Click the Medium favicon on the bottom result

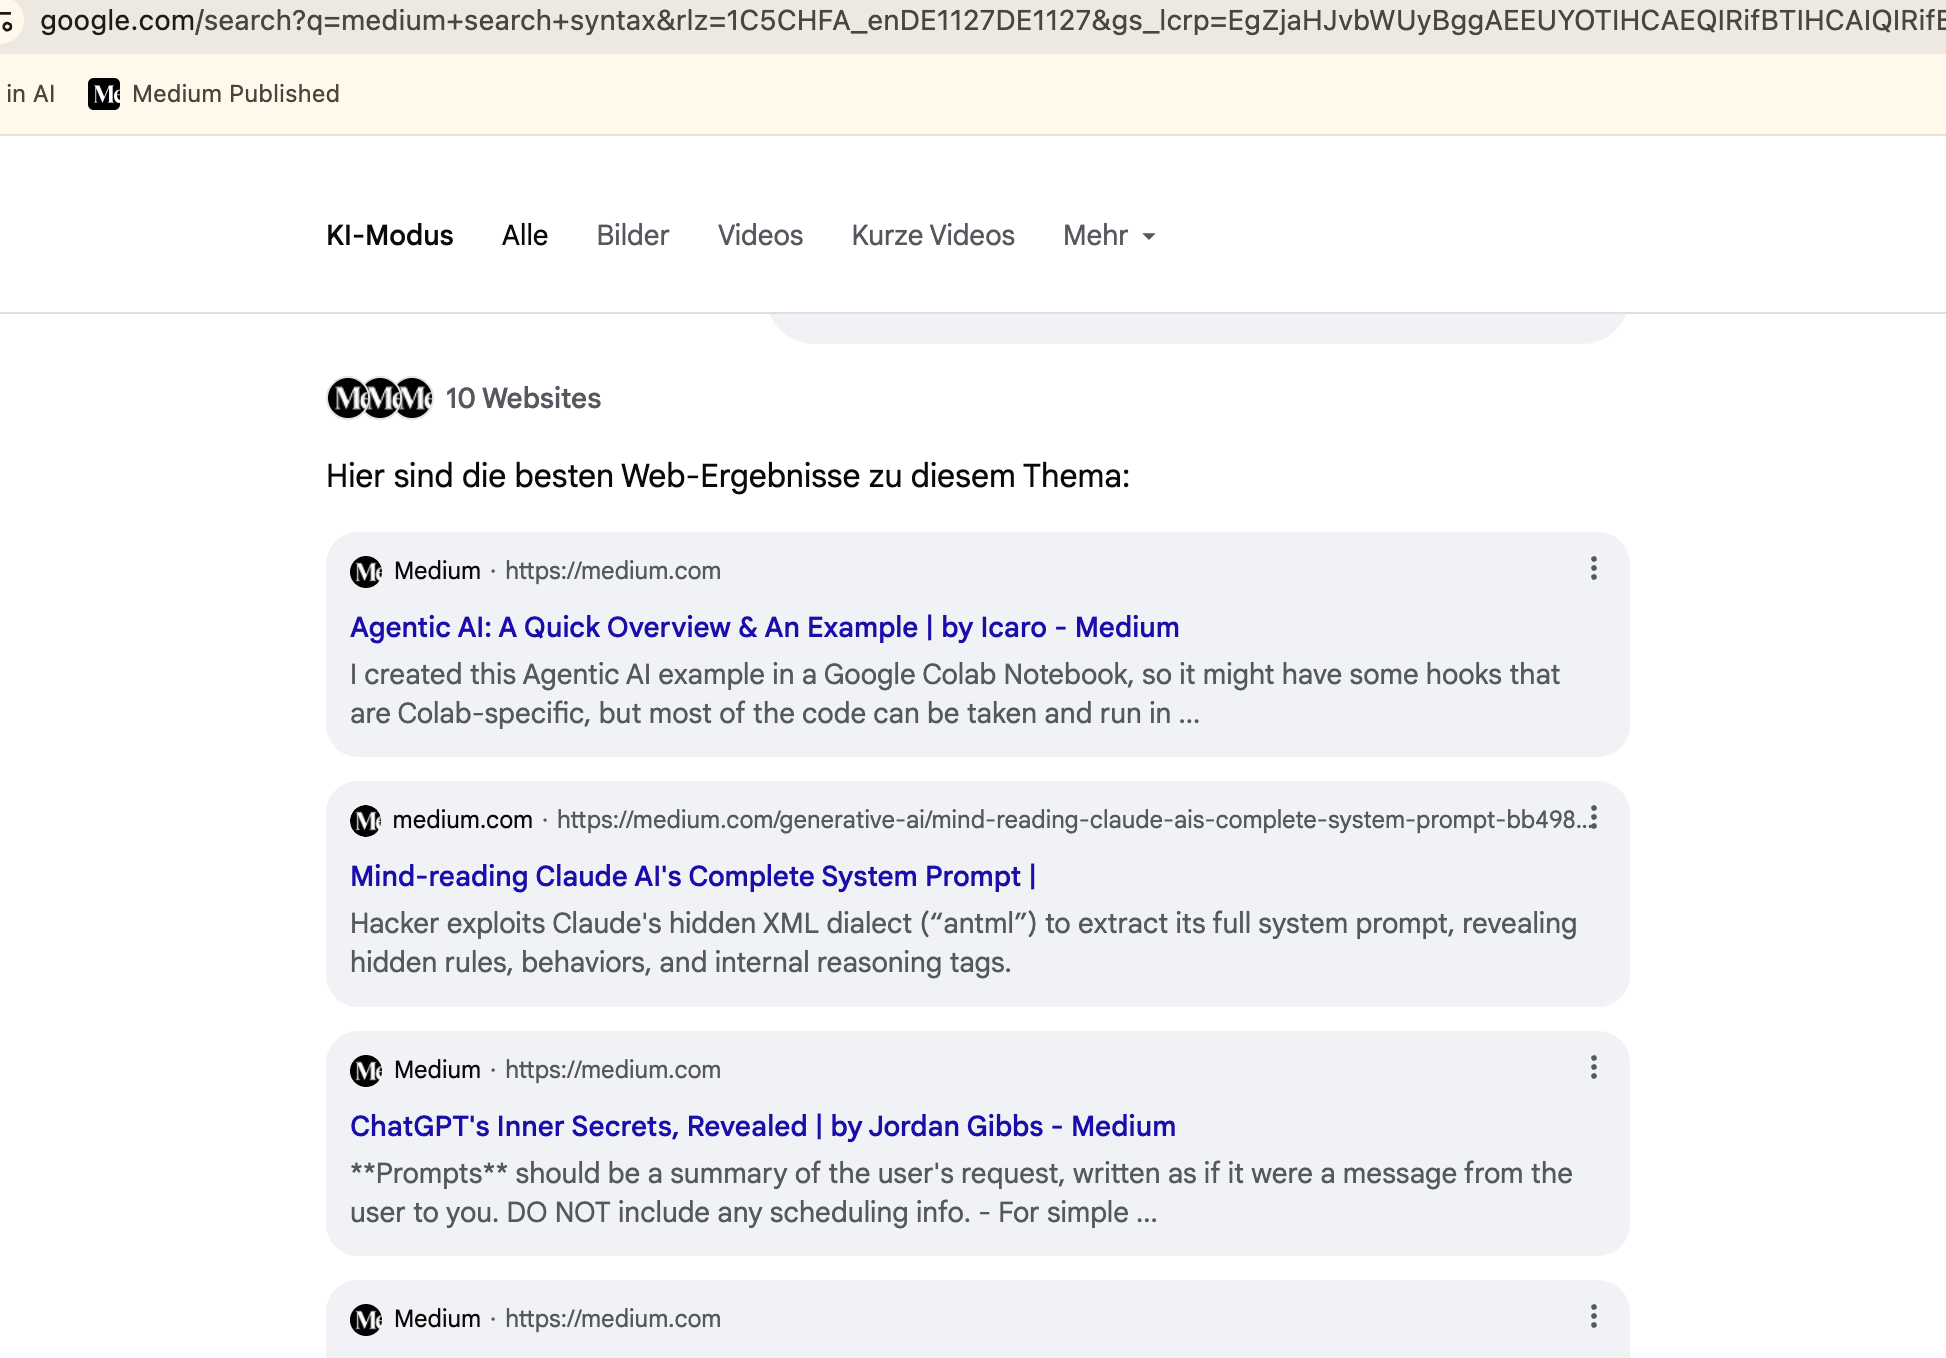click(x=366, y=1319)
